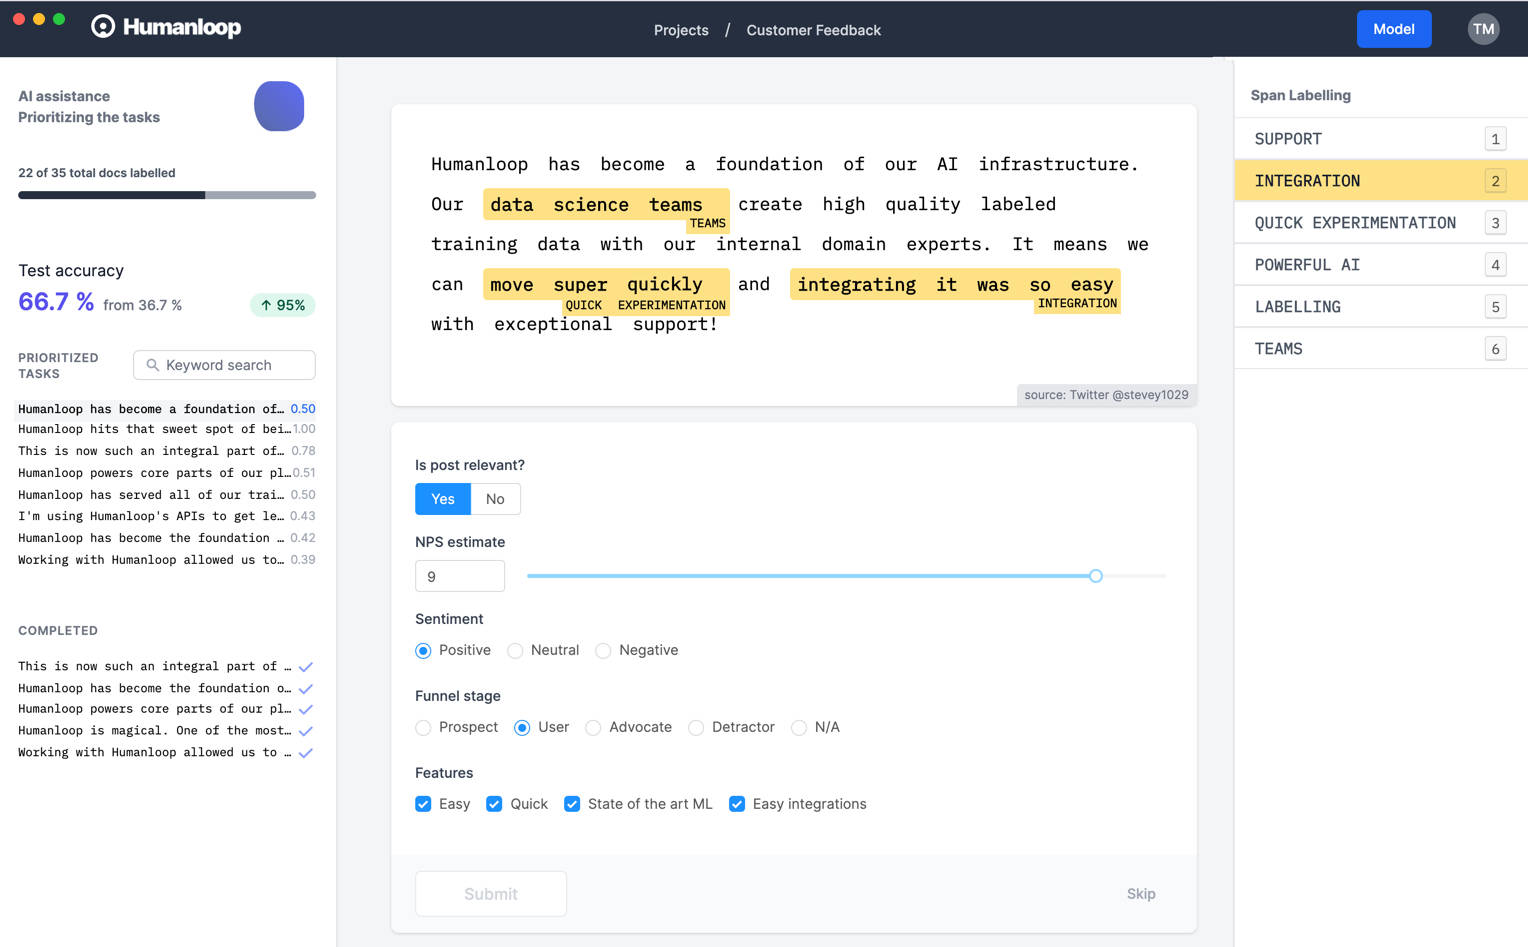The height and width of the screenshot is (947, 1528).
Task: Click the 'Projects' breadcrumb item
Action: [x=681, y=30]
